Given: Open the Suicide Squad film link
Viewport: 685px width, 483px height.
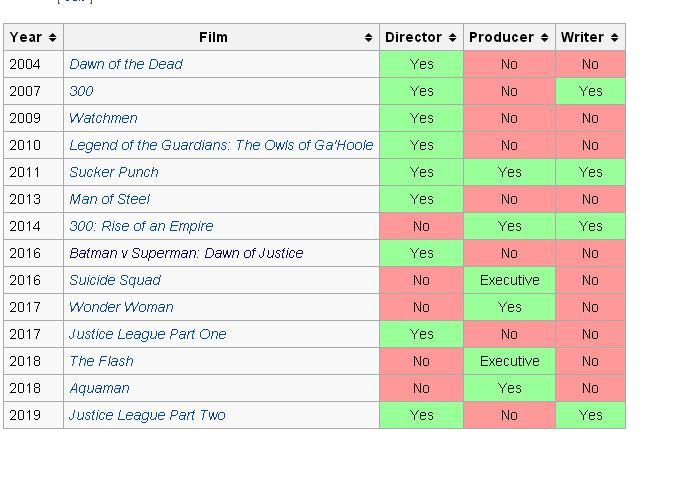Looking at the screenshot, I should tap(115, 280).
